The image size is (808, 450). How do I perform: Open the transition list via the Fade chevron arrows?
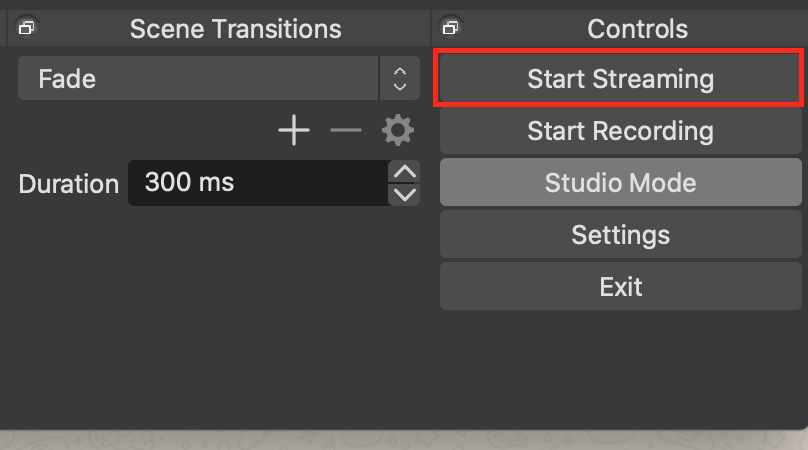point(400,78)
